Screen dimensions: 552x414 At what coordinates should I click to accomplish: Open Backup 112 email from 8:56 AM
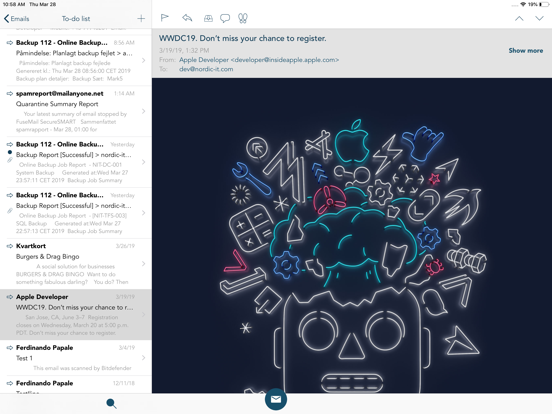(76, 60)
